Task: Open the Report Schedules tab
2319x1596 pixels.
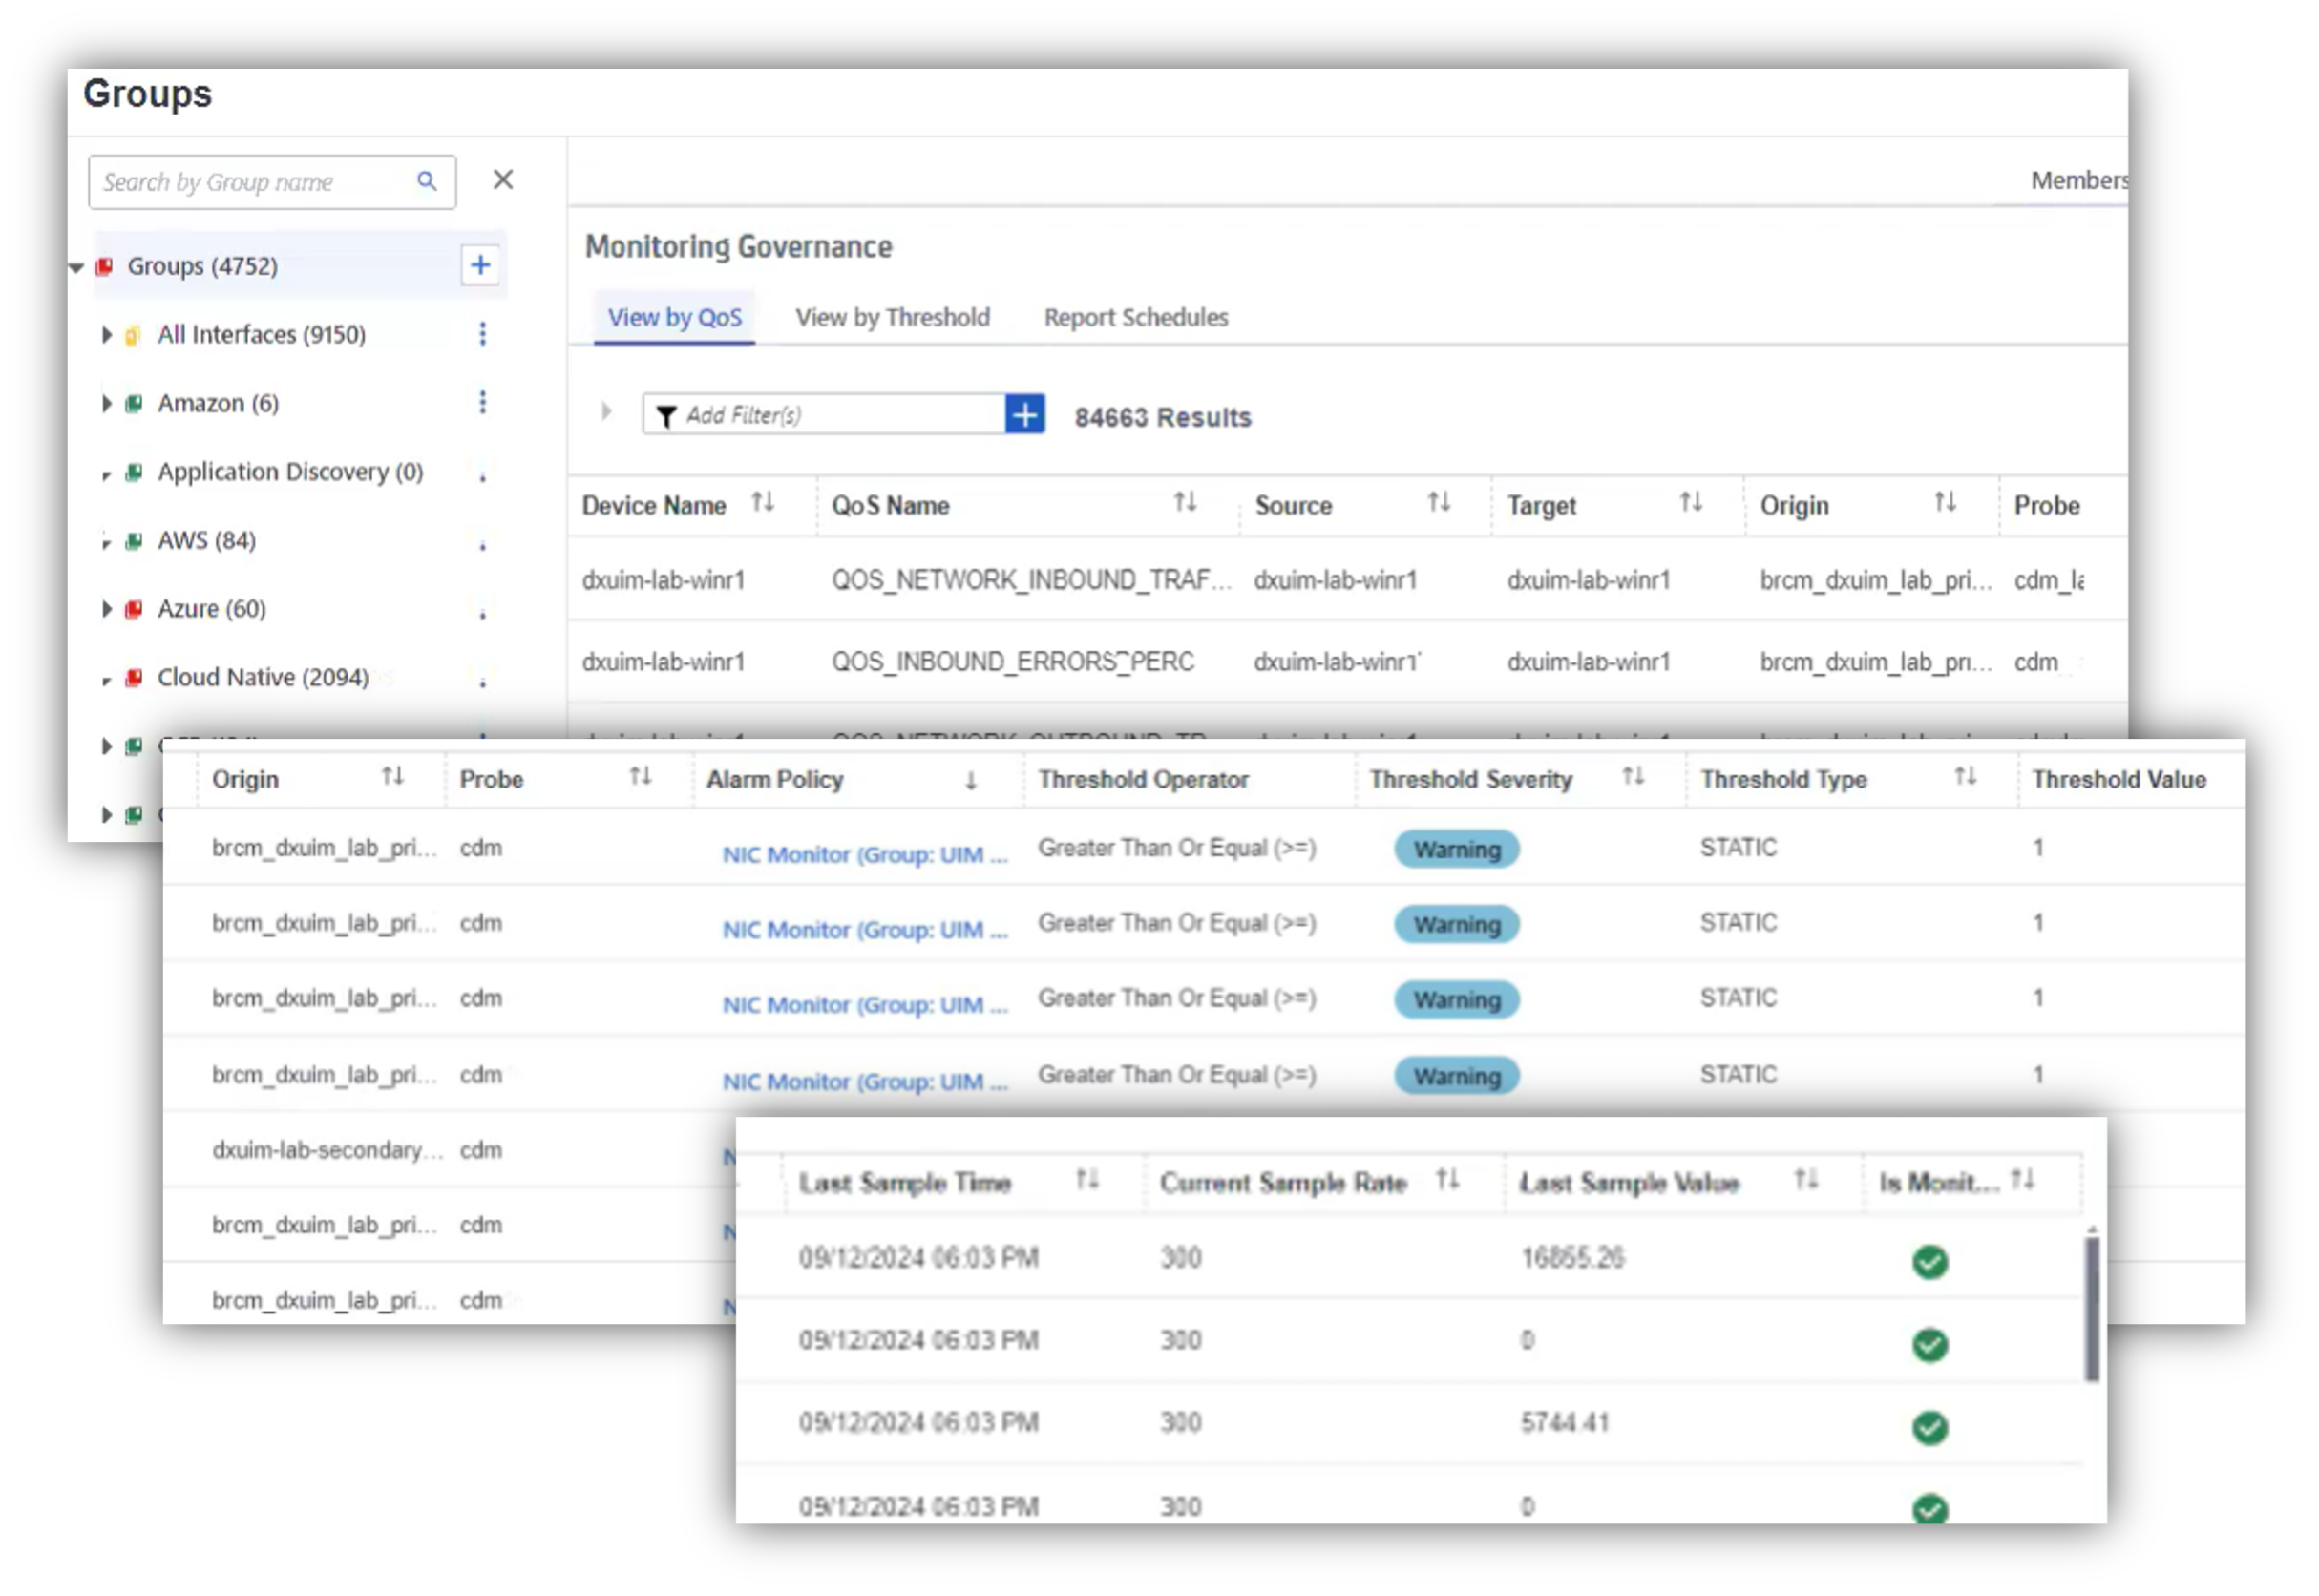Action: (x=1135, y=317)
